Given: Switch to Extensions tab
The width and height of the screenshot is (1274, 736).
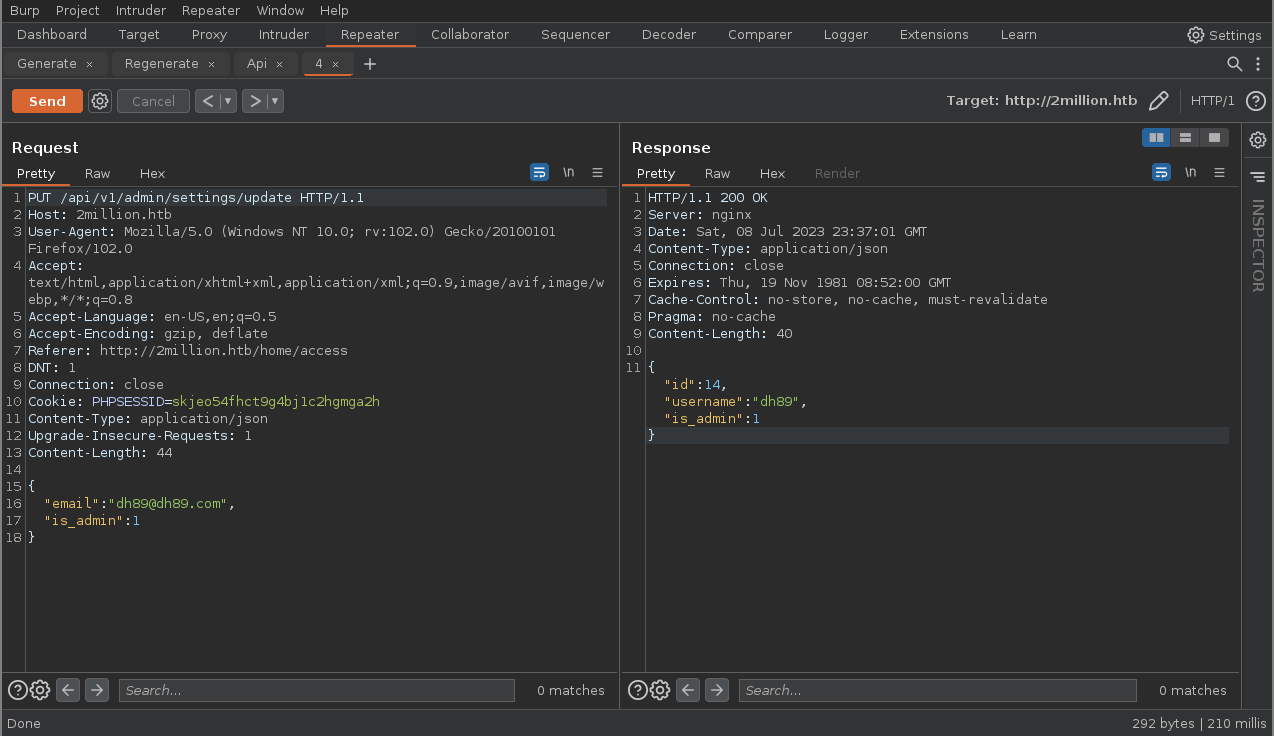Looking at the screenshot, I should coord(934,34).
